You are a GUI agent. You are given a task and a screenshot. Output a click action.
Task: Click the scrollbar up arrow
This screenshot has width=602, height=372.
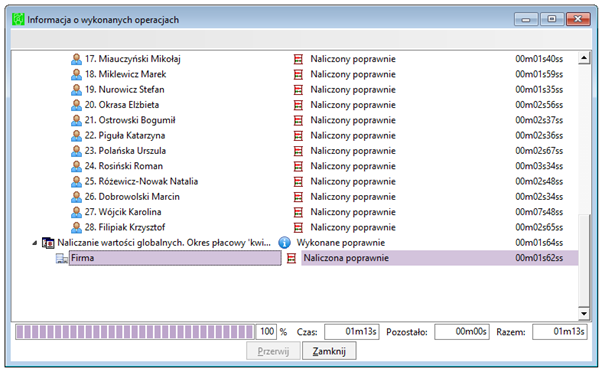click(x=584, y=58)
